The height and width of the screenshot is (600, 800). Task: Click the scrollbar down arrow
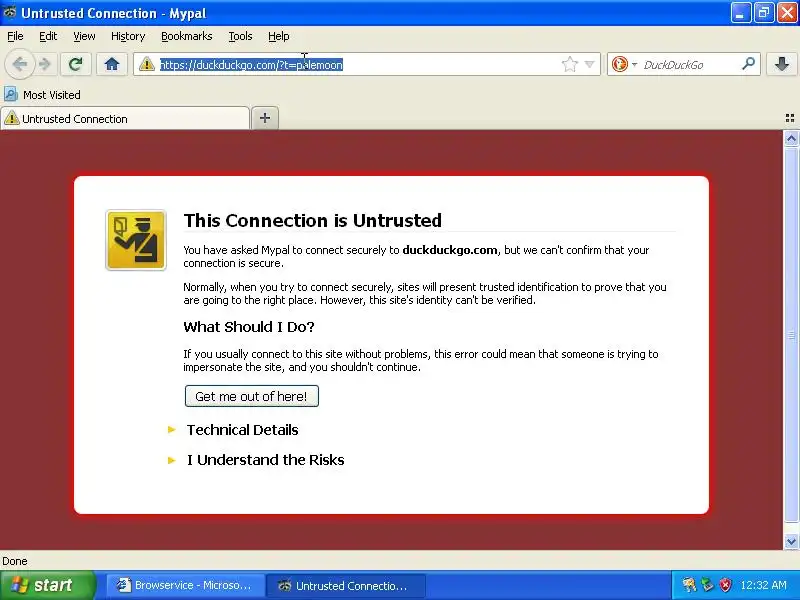(x=791, y=541)
